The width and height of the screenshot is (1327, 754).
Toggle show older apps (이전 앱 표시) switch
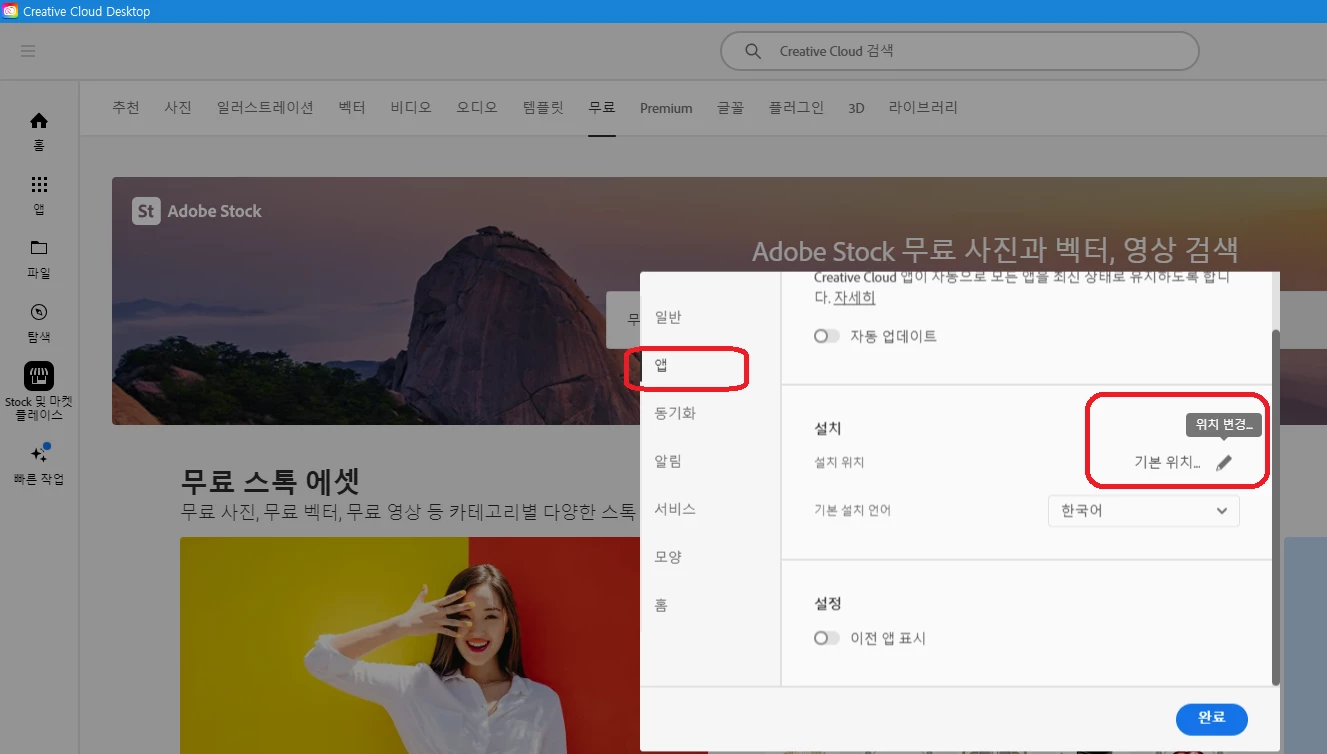tap(827, 638)
